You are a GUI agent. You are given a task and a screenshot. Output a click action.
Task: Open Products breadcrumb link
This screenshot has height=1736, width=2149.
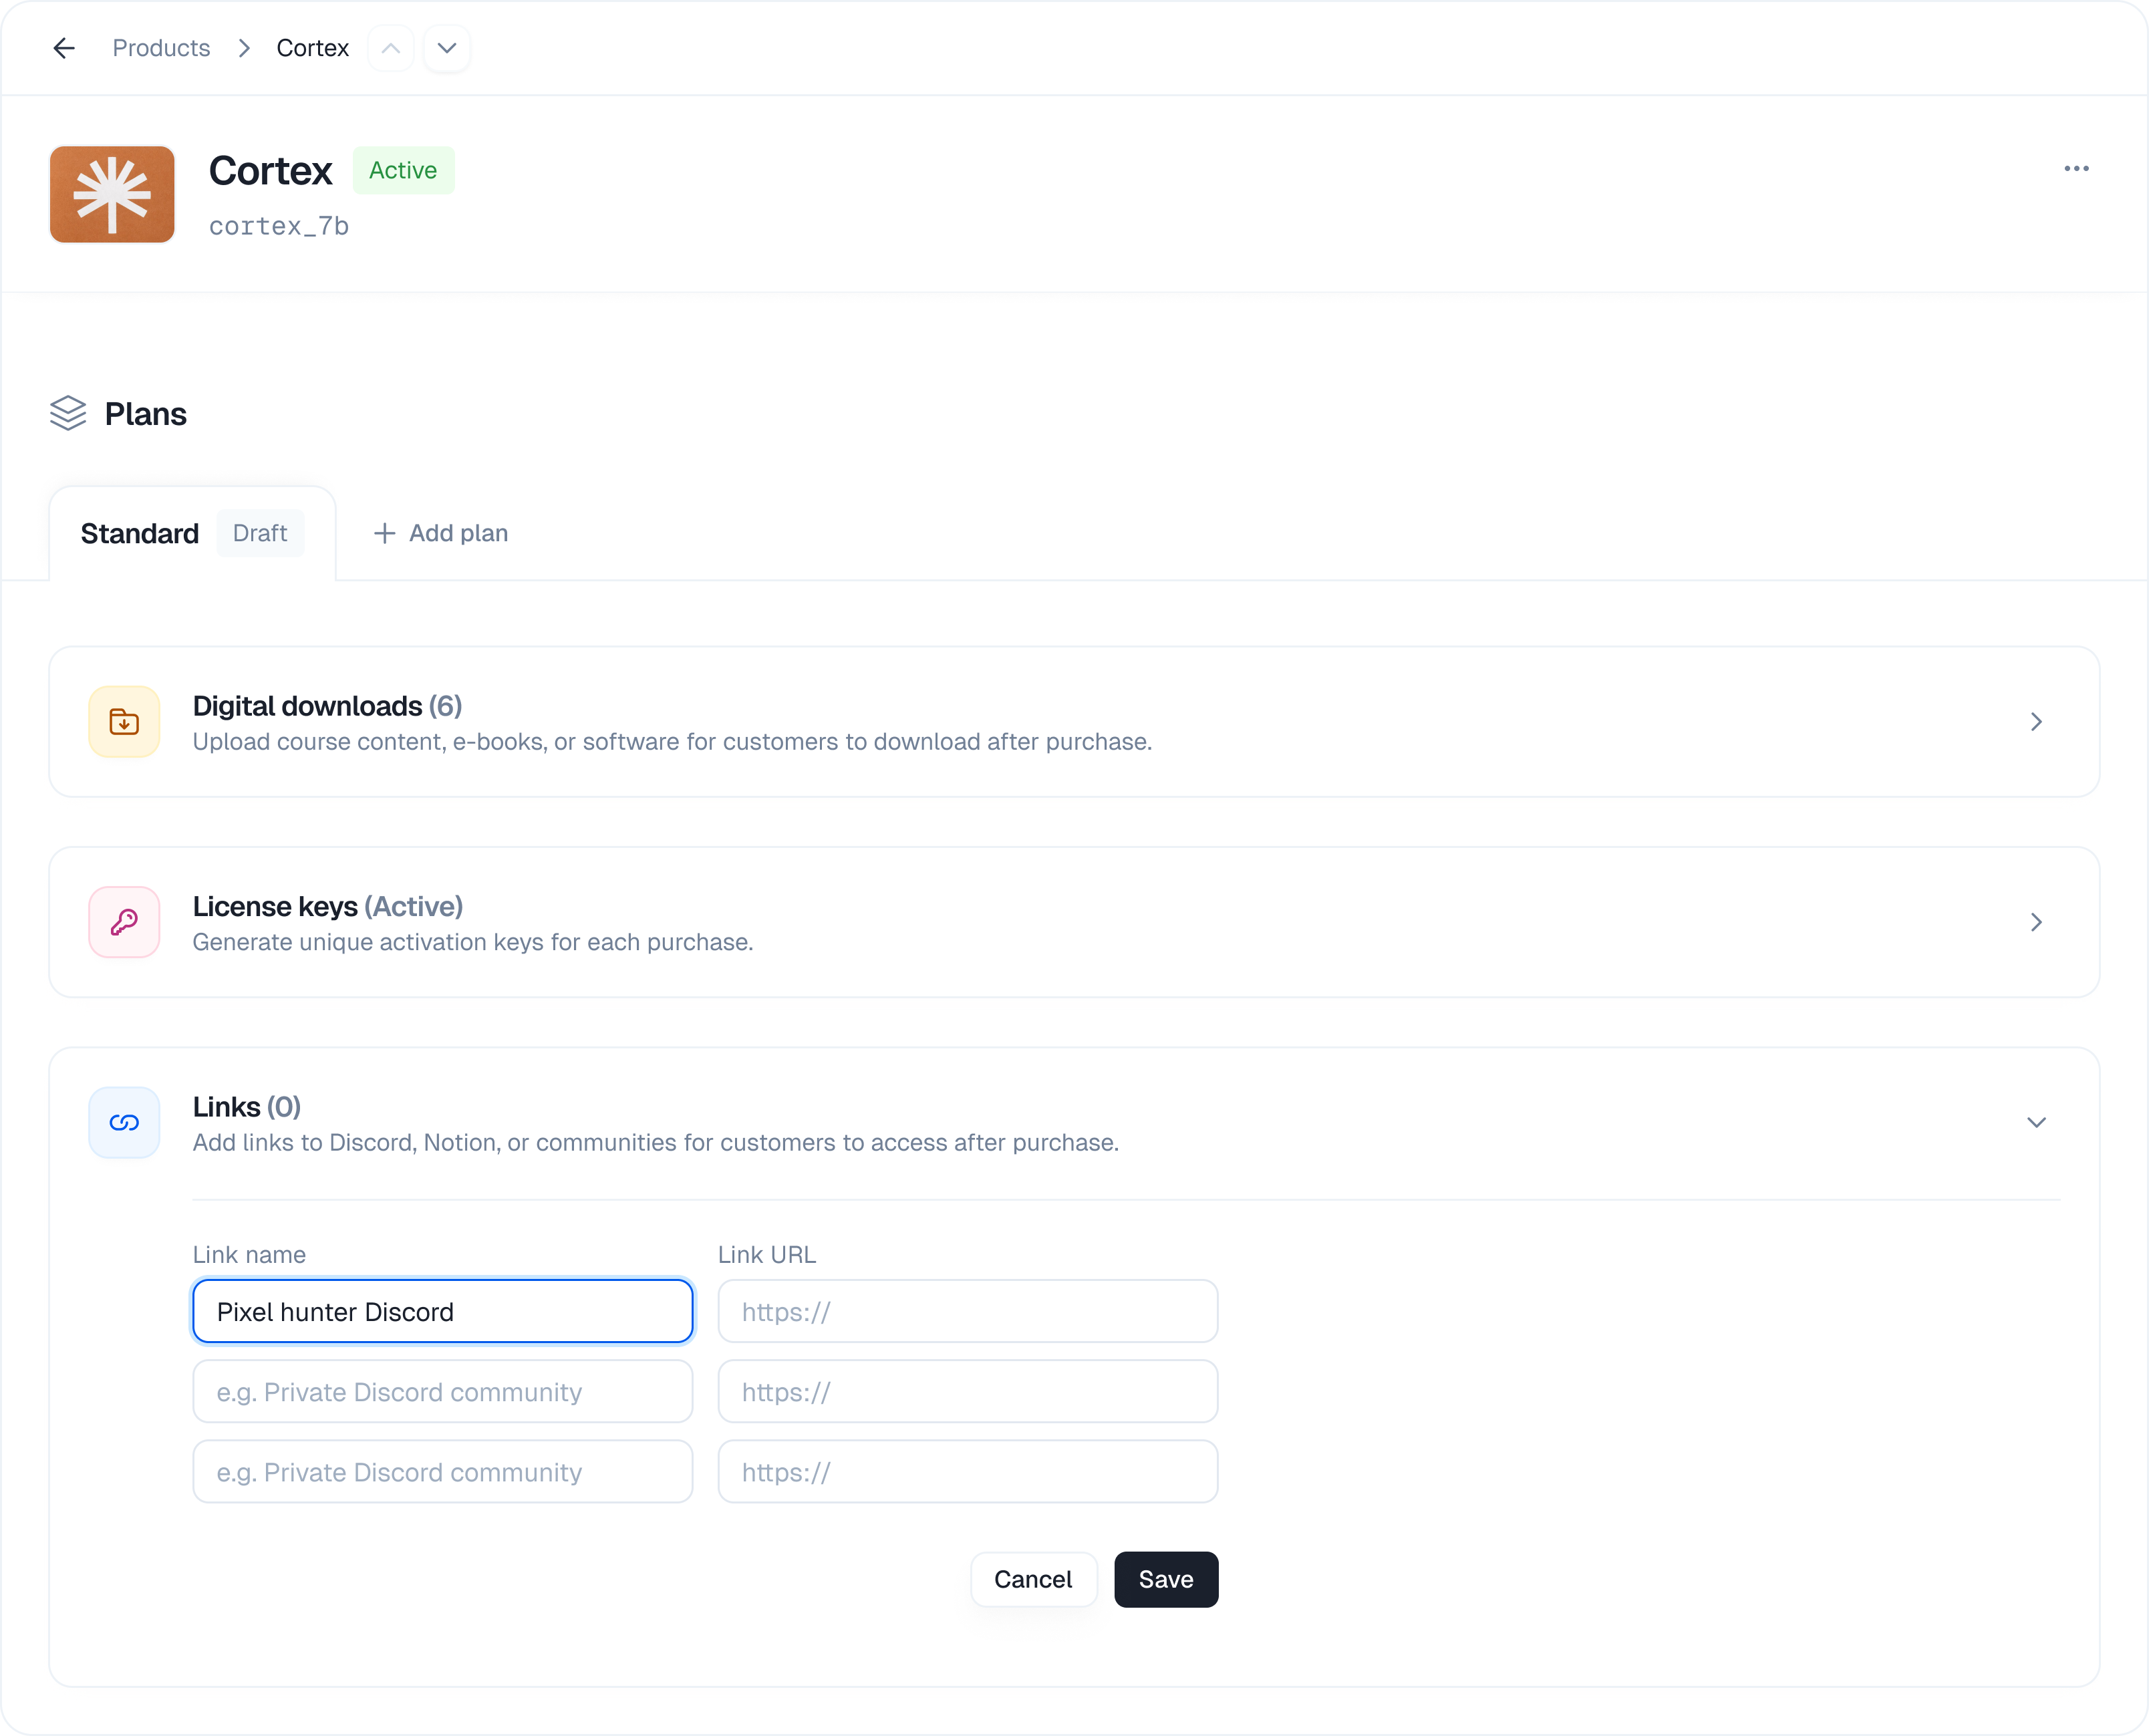(161, 48)
